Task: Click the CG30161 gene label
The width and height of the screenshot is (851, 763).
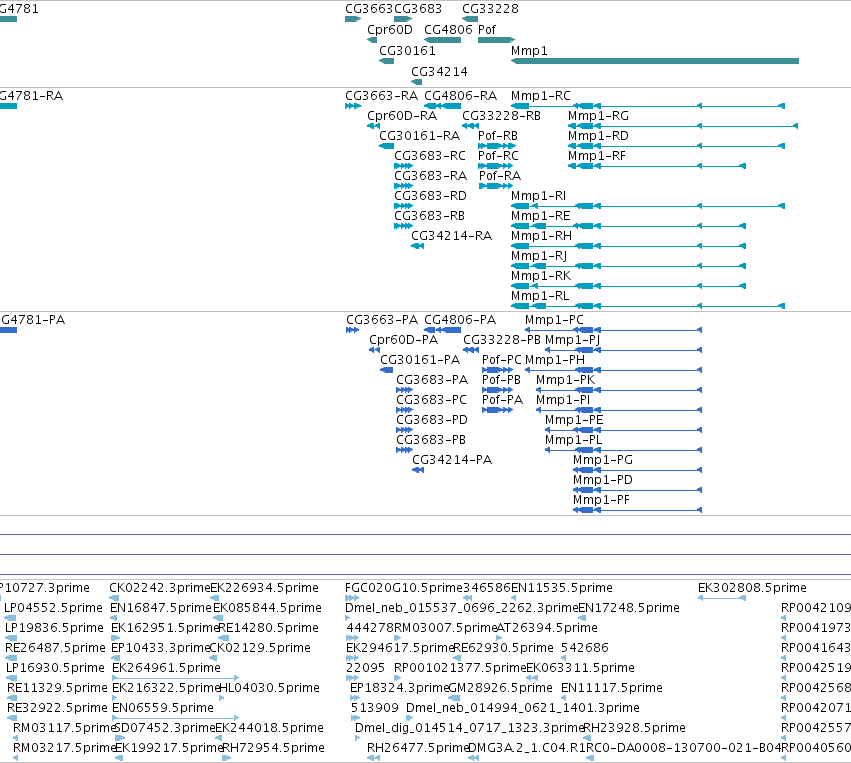Action: [407, 51]
